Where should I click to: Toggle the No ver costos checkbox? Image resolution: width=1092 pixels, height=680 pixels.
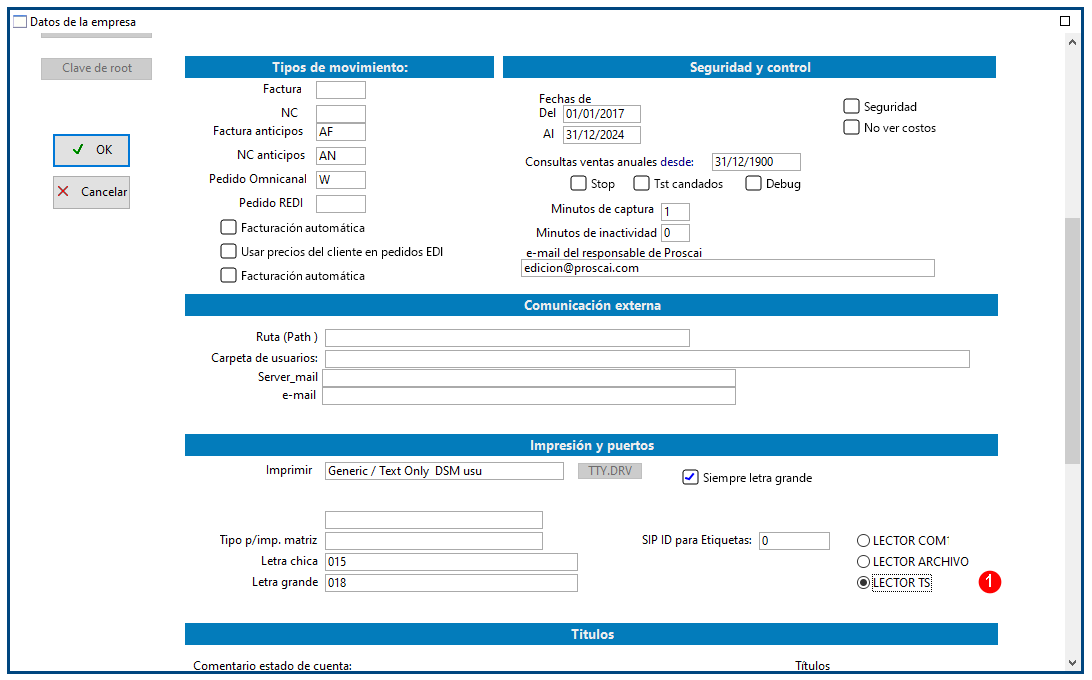click(851, 128)
